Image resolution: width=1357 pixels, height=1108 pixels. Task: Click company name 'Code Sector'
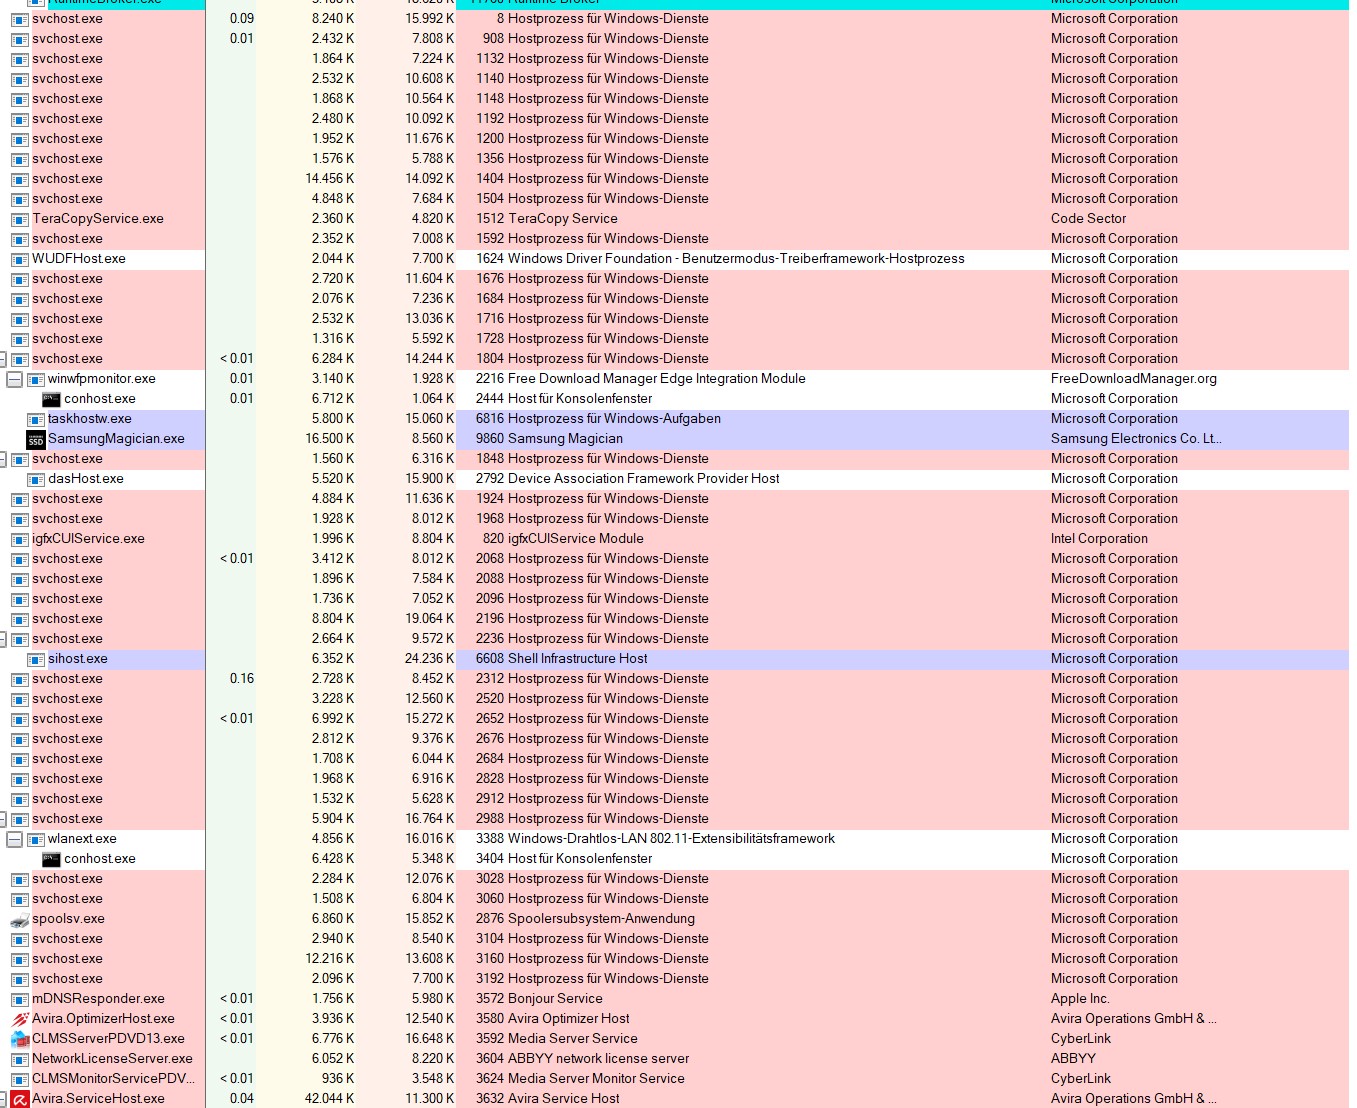point(1088,219)
